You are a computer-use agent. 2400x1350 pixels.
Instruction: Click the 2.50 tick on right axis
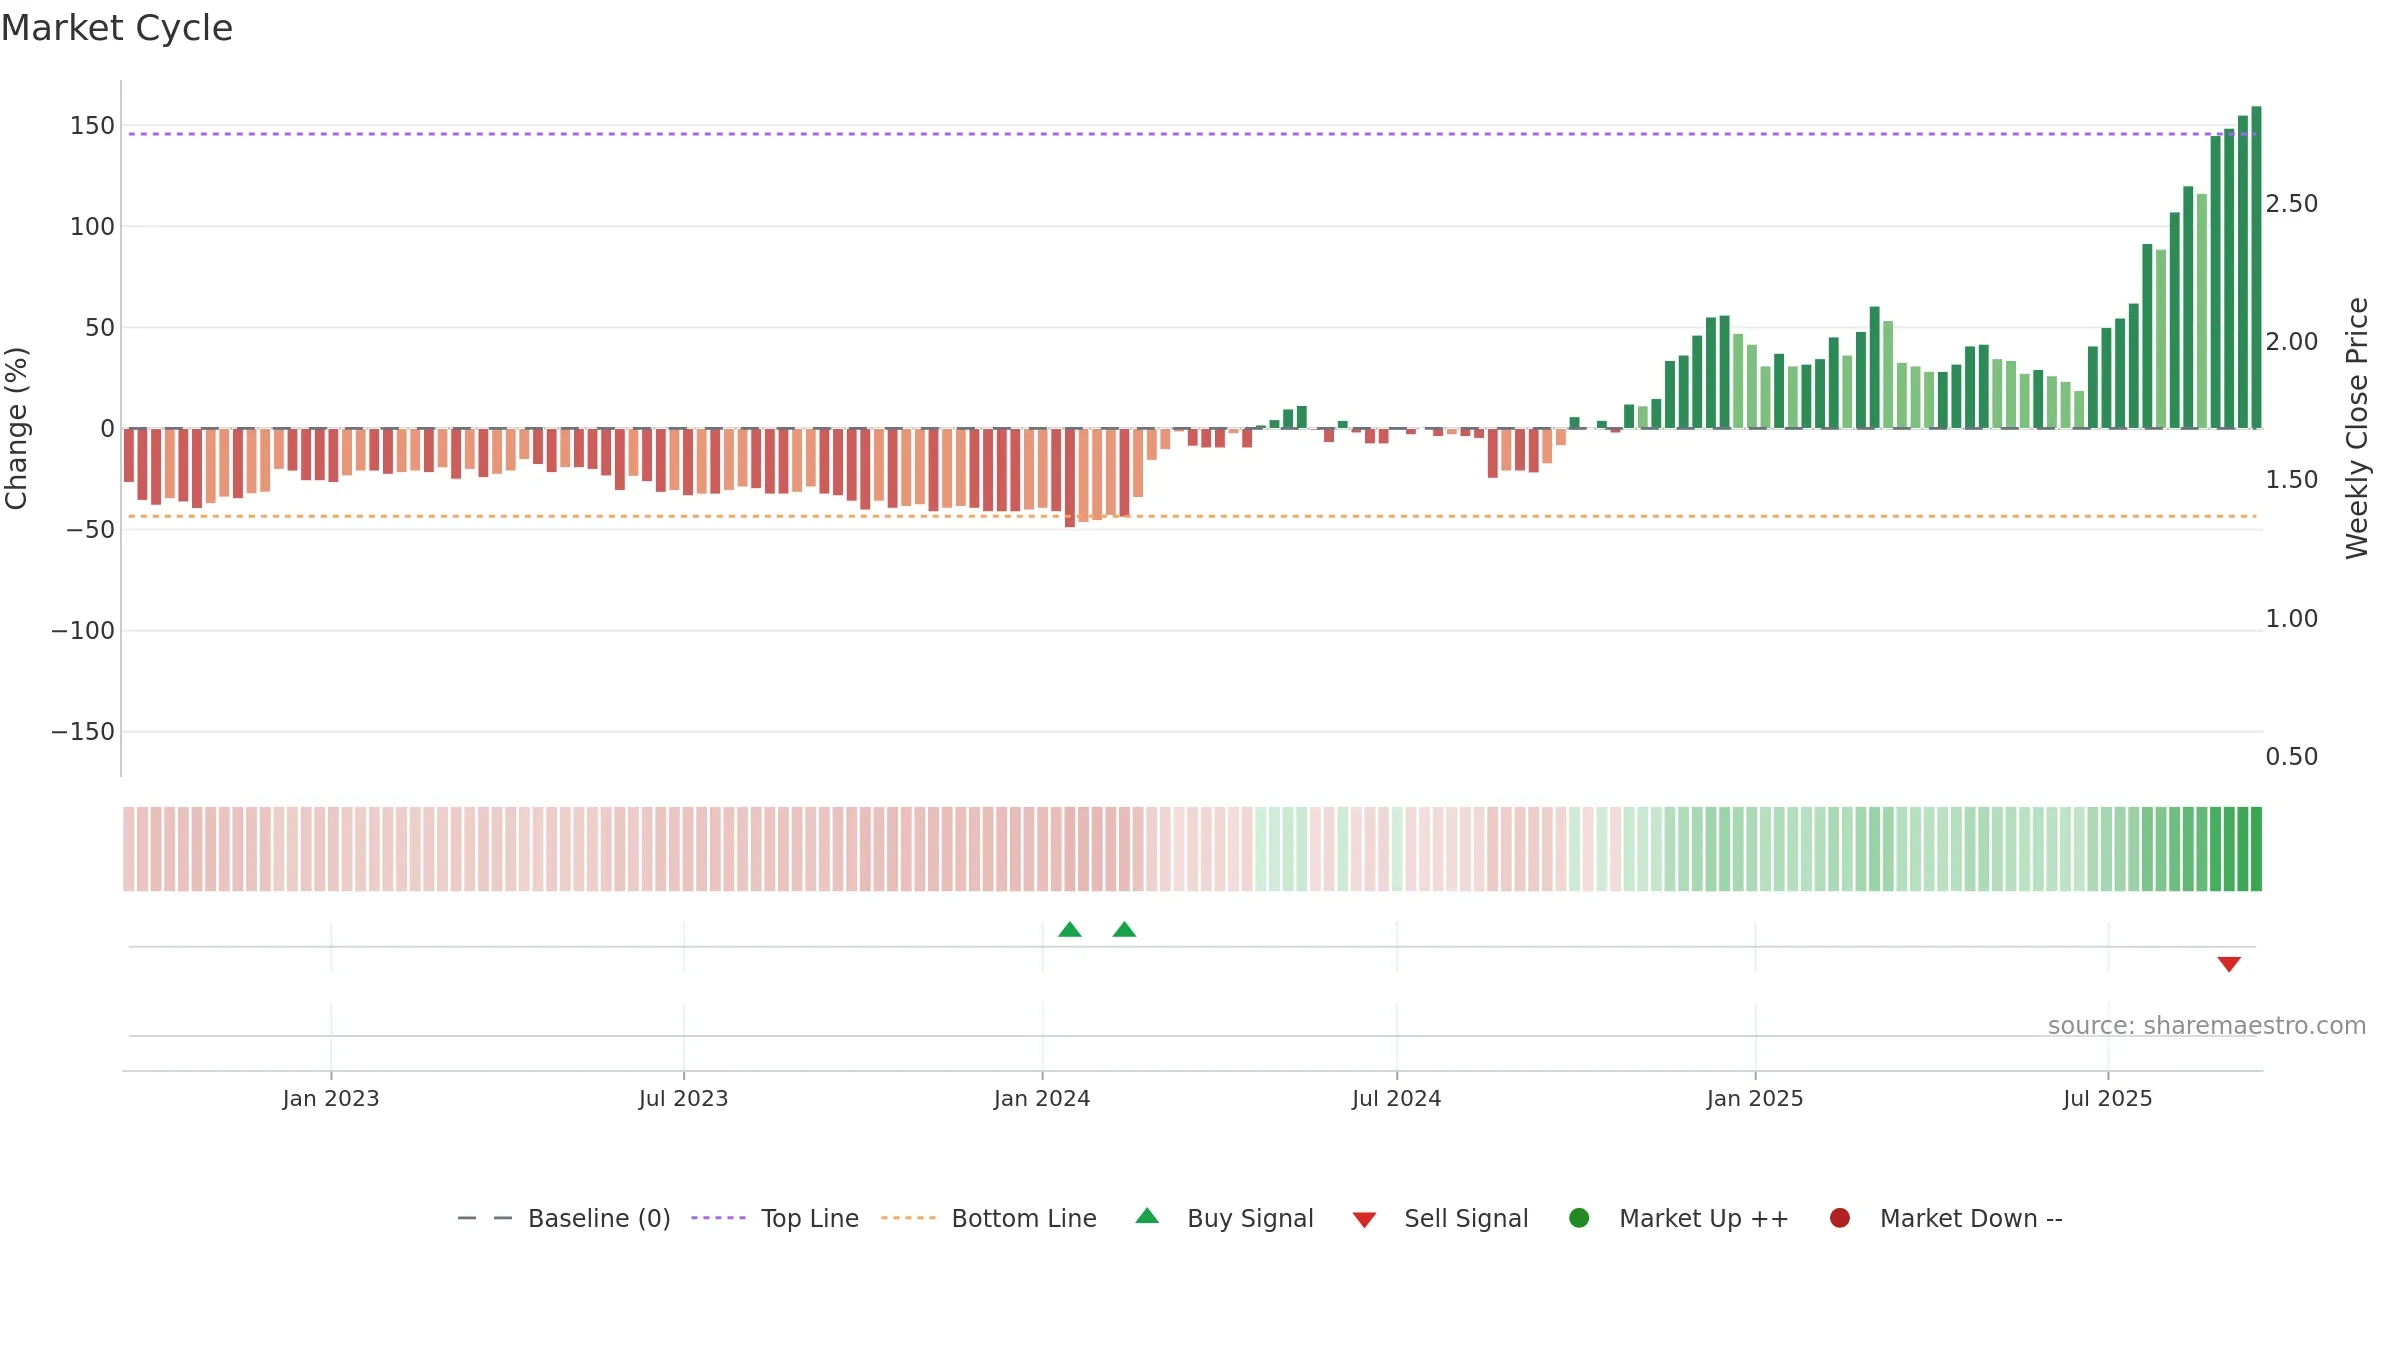click(x=2292, y=203)
